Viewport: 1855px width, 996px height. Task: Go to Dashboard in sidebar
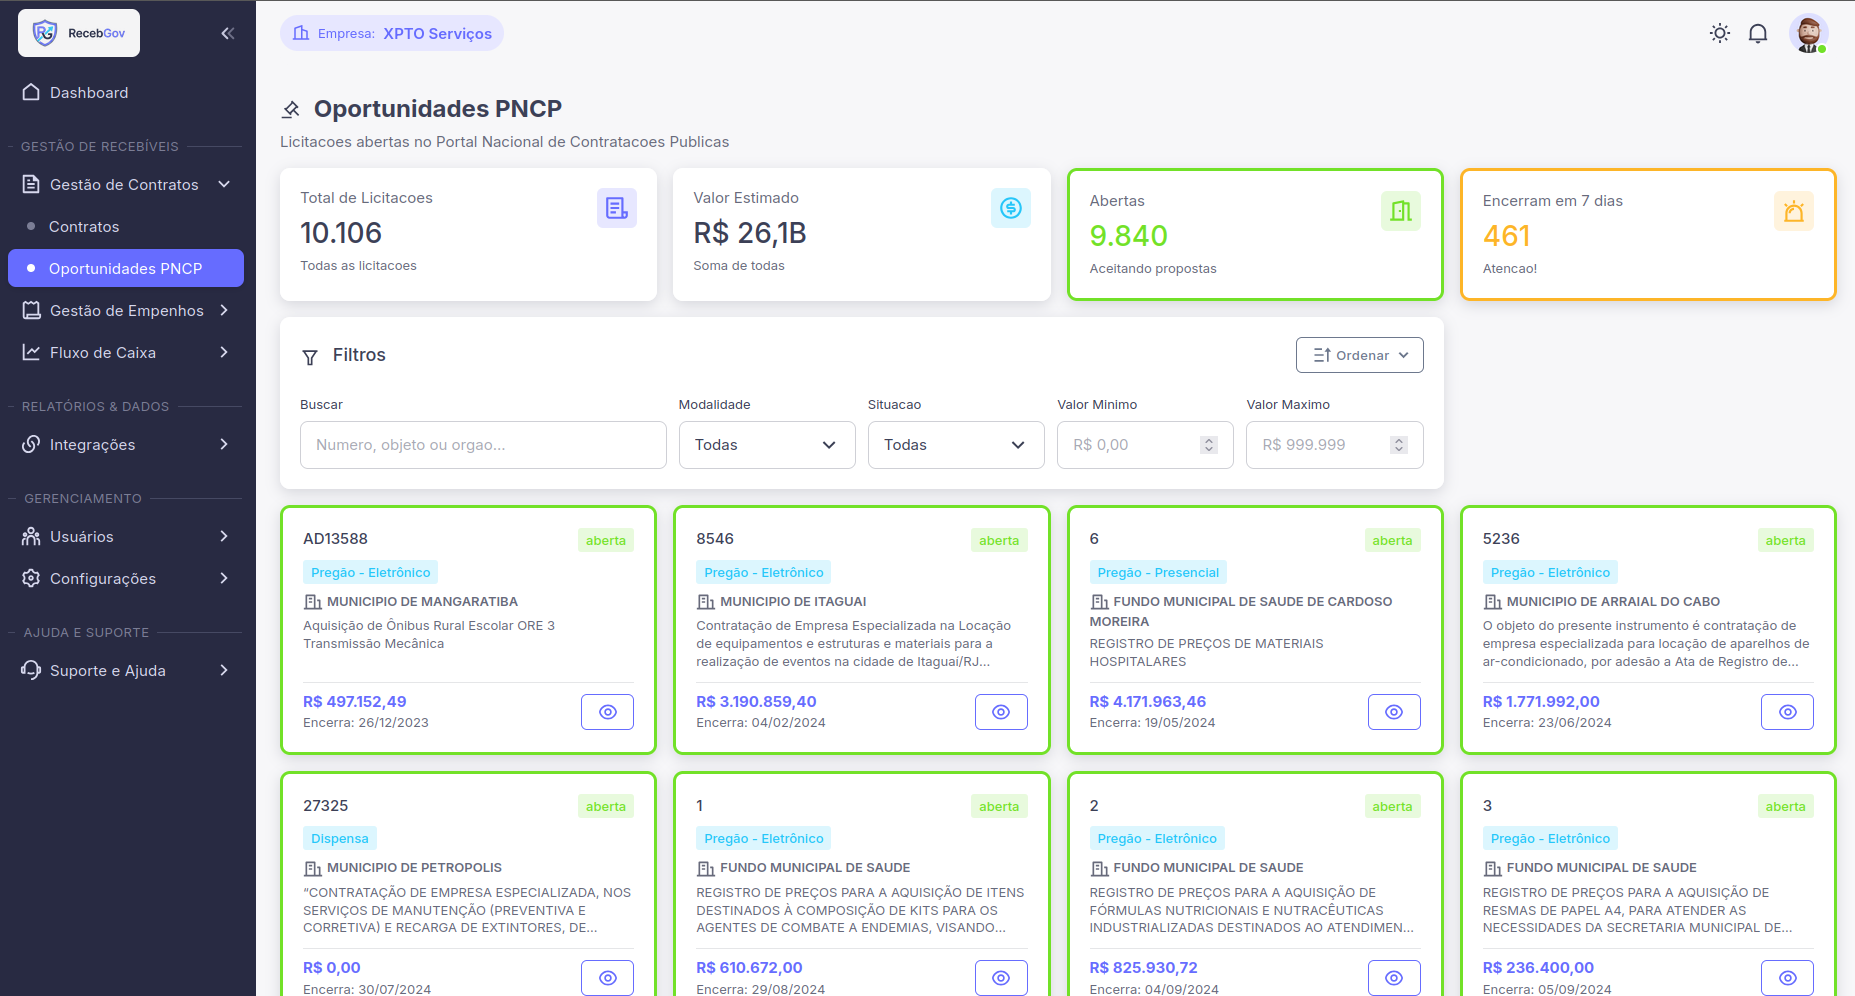[89, 93]
